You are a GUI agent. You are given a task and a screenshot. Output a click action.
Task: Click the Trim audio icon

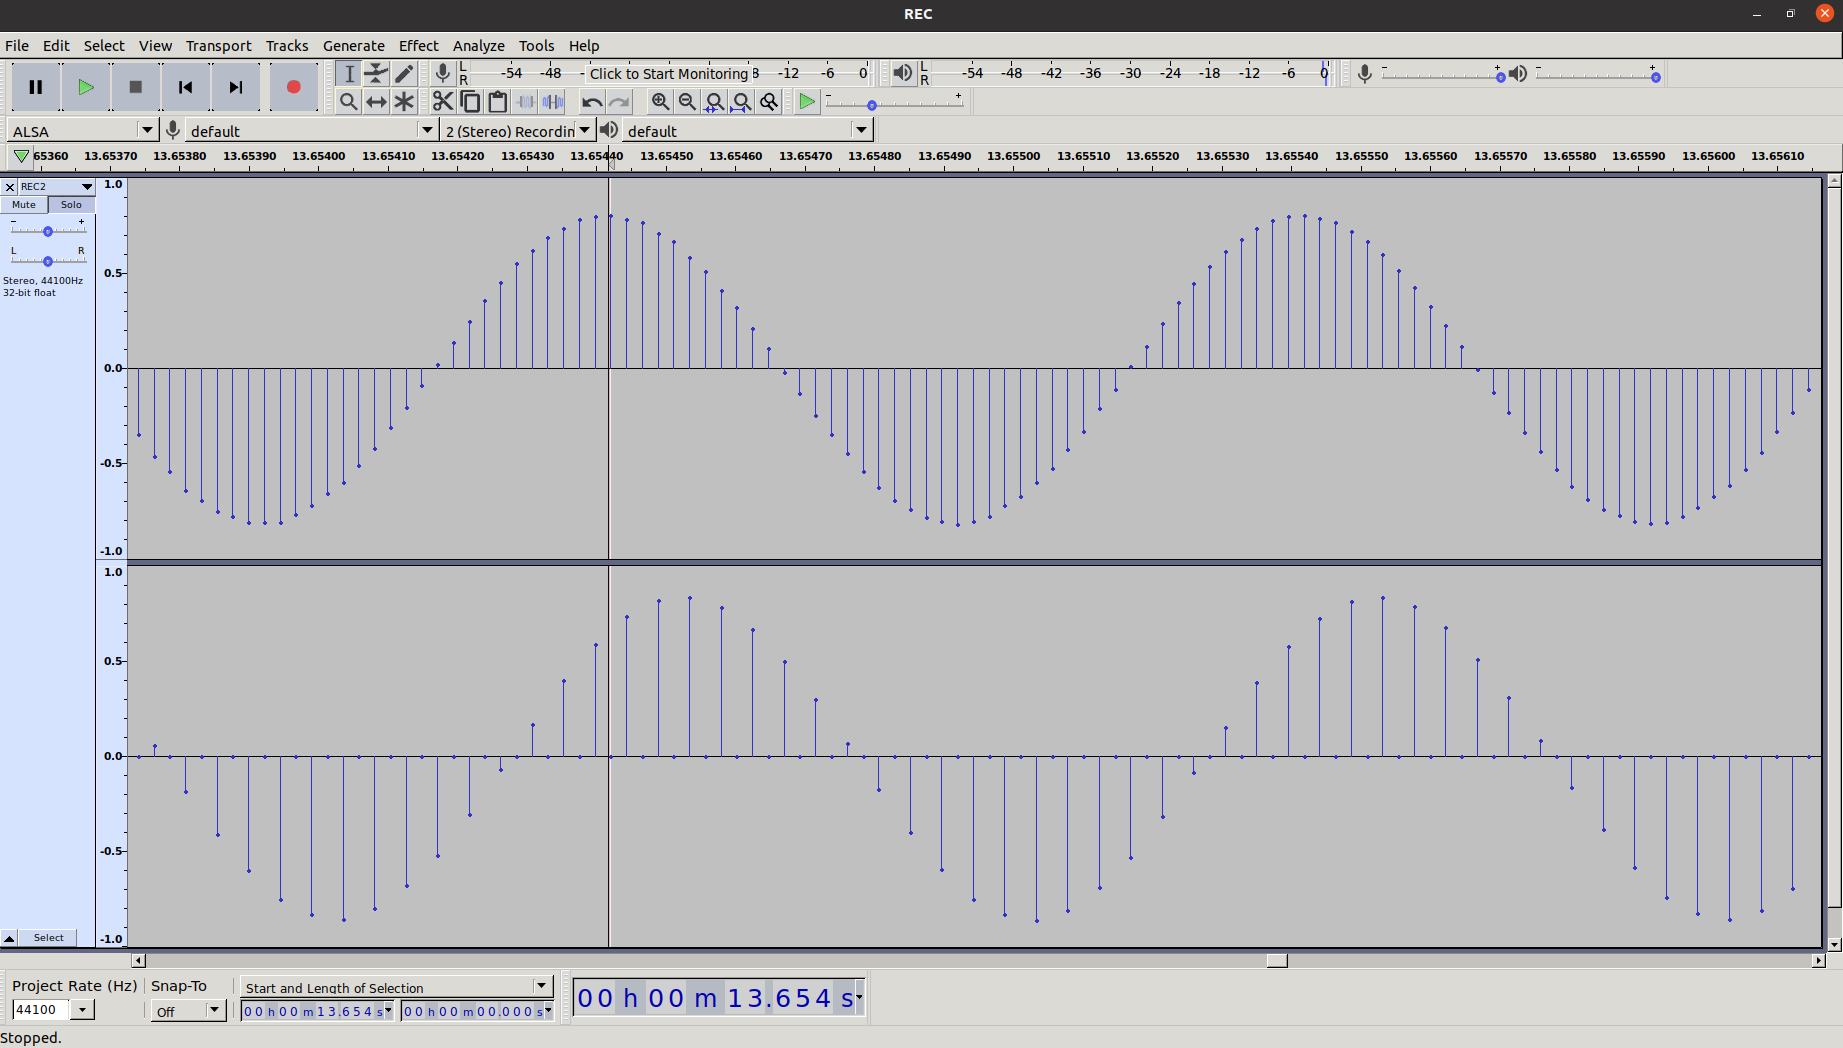click(x=525, y=101)
